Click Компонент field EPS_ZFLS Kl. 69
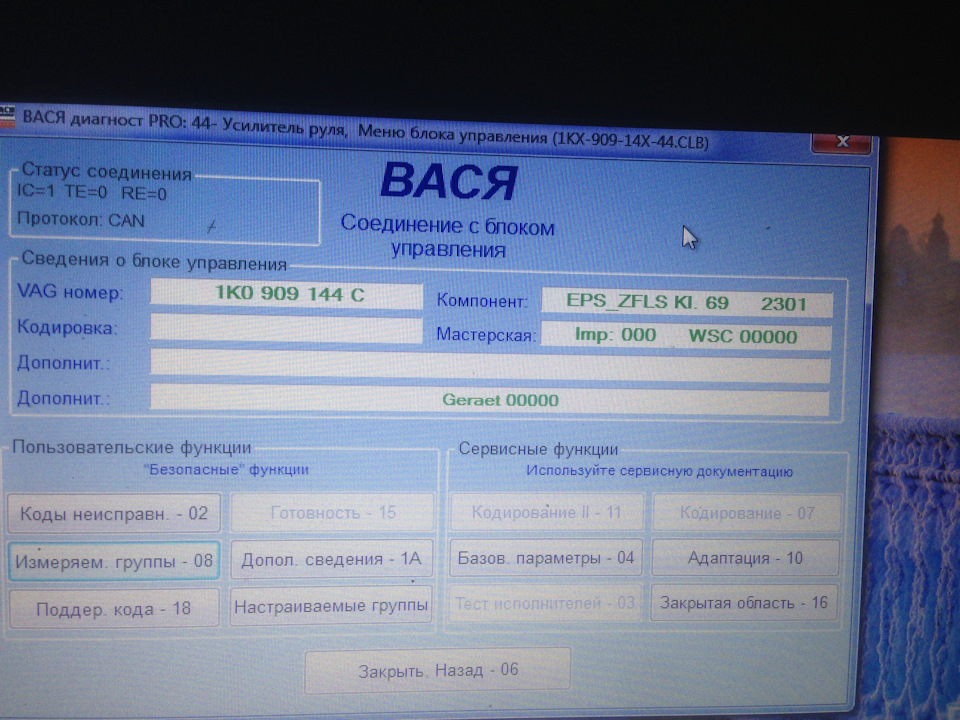Image resolution: width=960 pixels, height=720 pixels. [686, 302]
